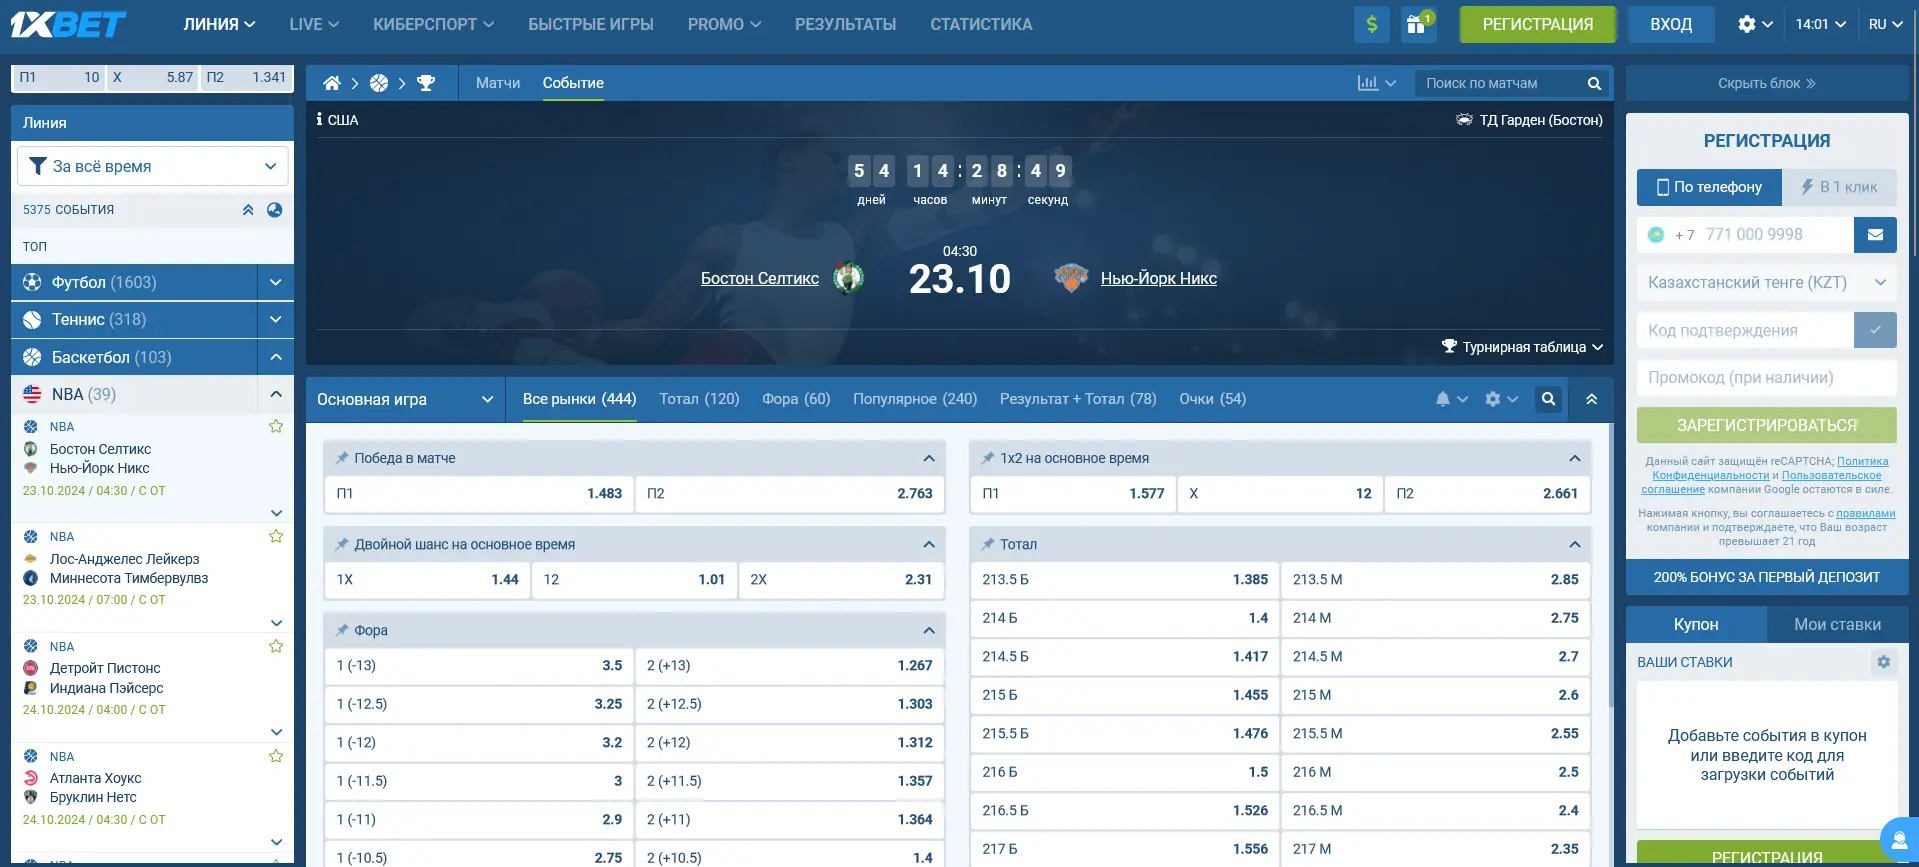Open the КИБЕРСПОРТ menu
The height and width of the screenshot is (867, 1919).
point(433,24)
